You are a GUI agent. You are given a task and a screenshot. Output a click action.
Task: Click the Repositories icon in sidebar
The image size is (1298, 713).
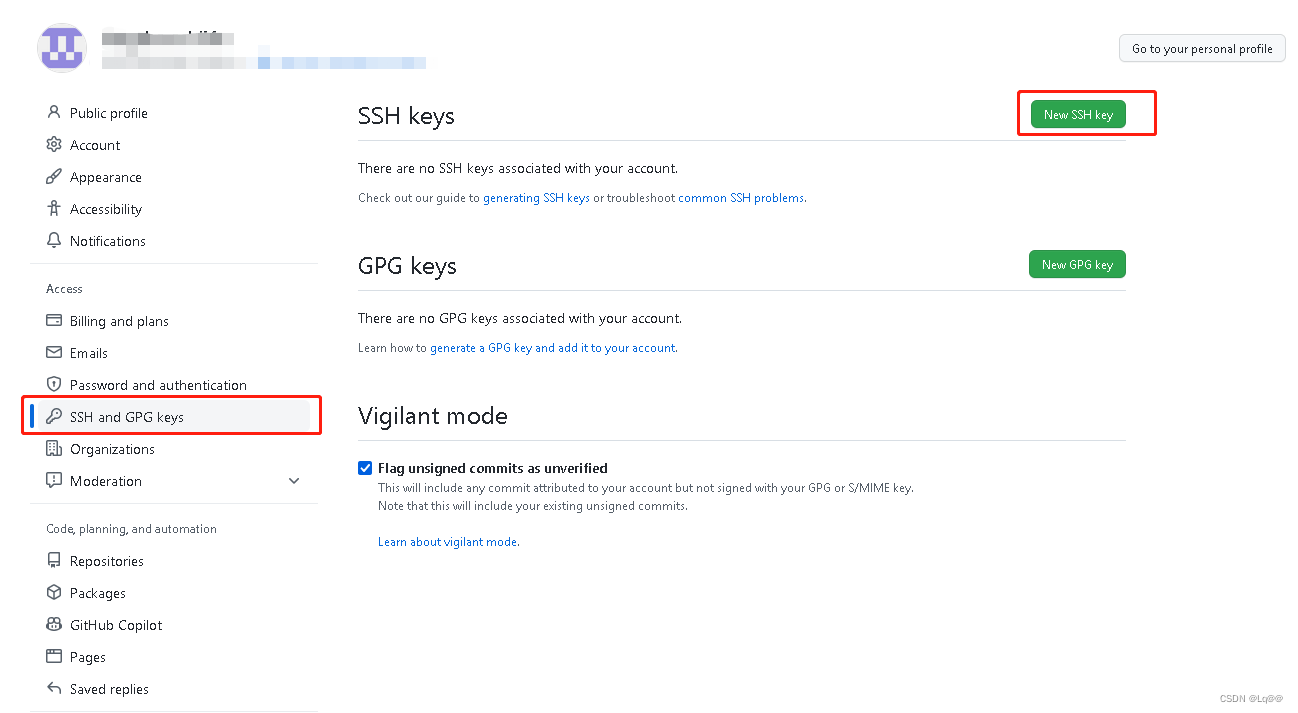click(x=54, y=561)
